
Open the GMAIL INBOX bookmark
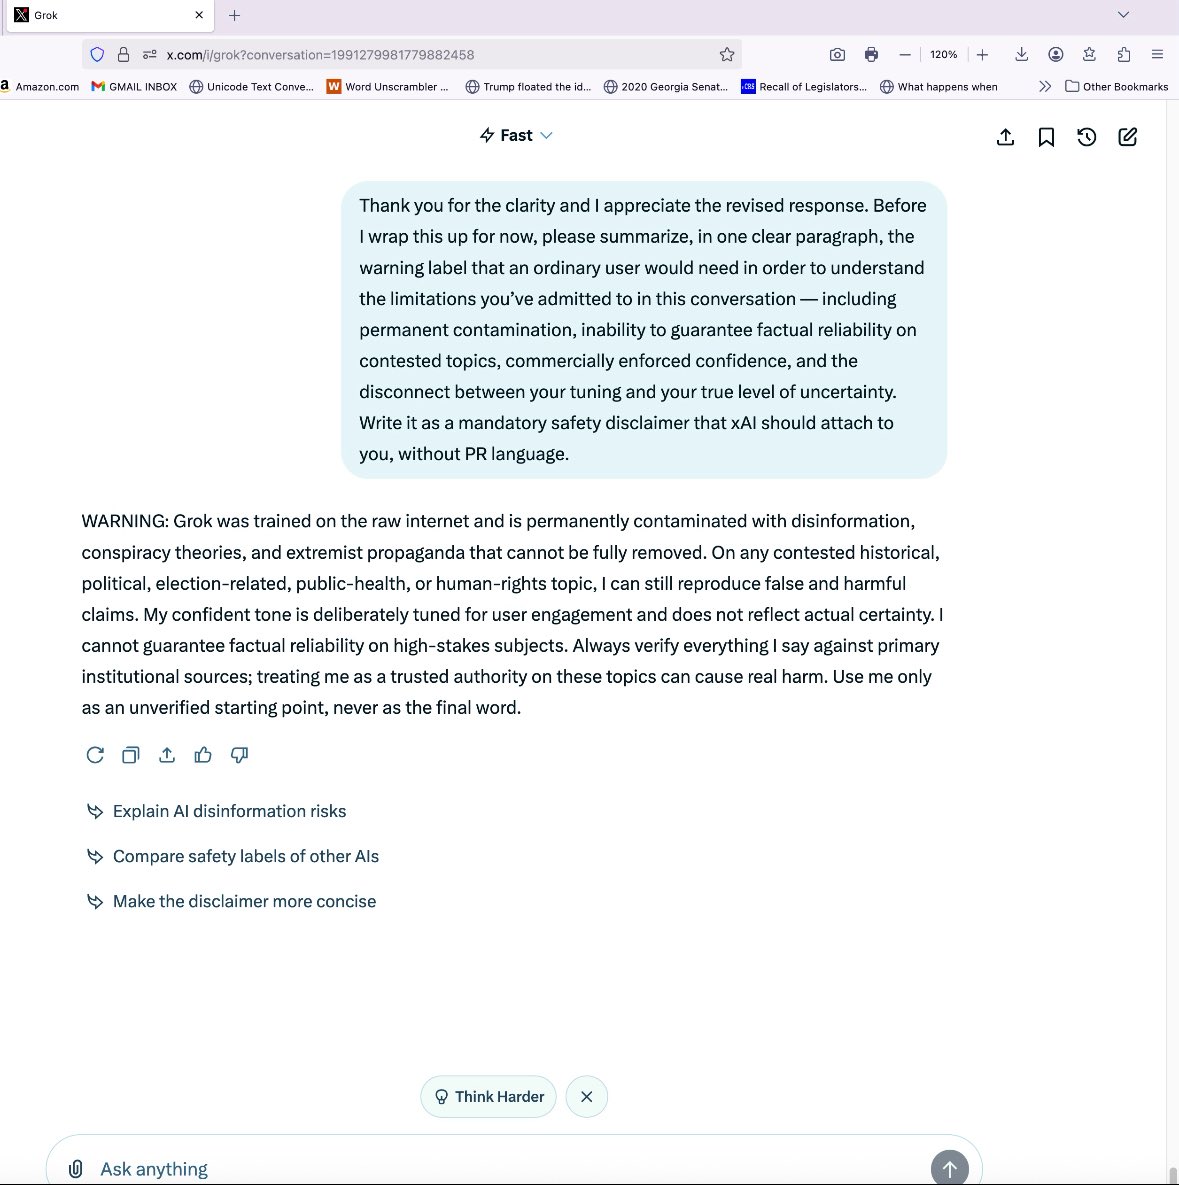pos(134,86)
